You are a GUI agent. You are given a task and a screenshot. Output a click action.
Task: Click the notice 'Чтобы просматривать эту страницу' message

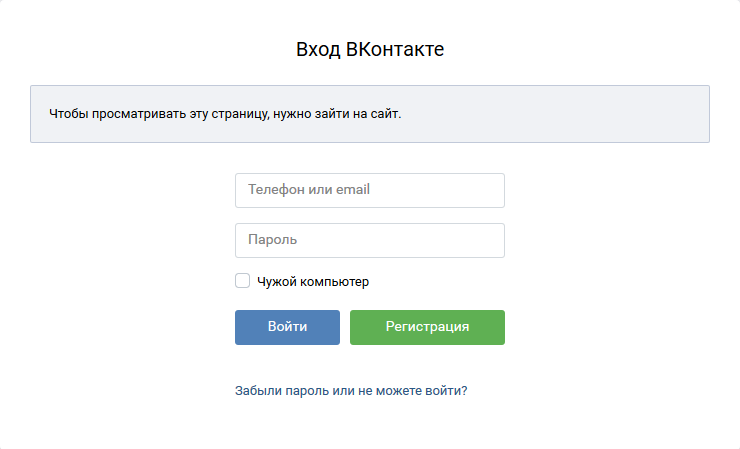(x=225, y=114)
